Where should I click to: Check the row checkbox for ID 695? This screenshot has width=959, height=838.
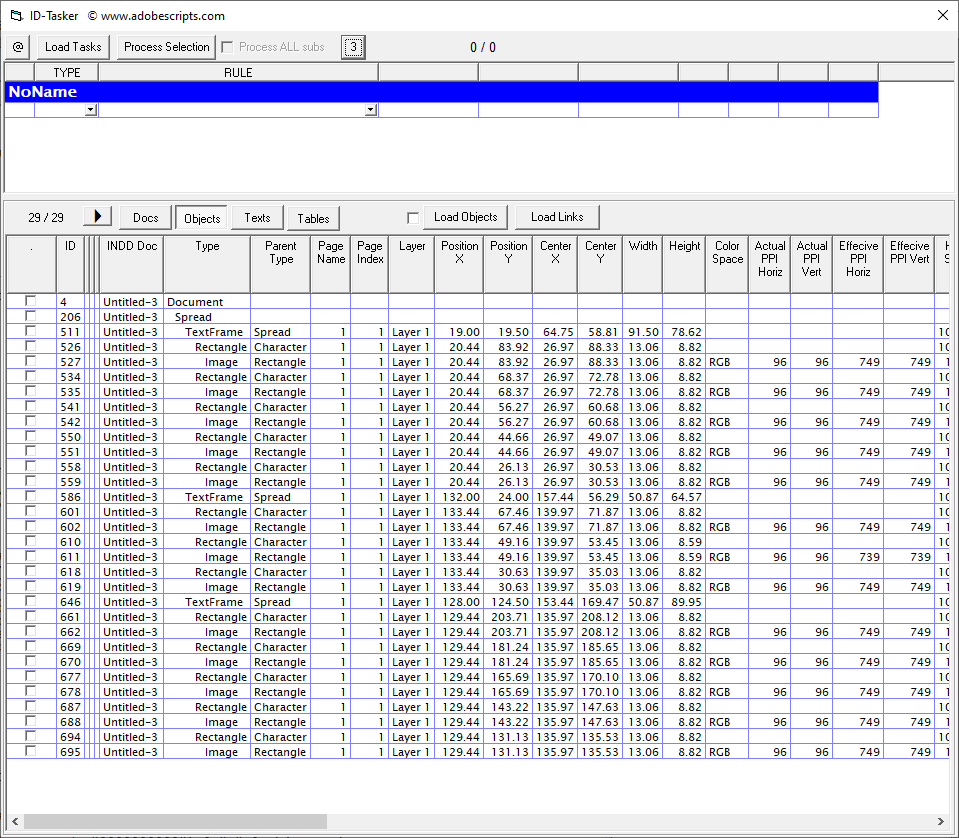pos(31,752)
